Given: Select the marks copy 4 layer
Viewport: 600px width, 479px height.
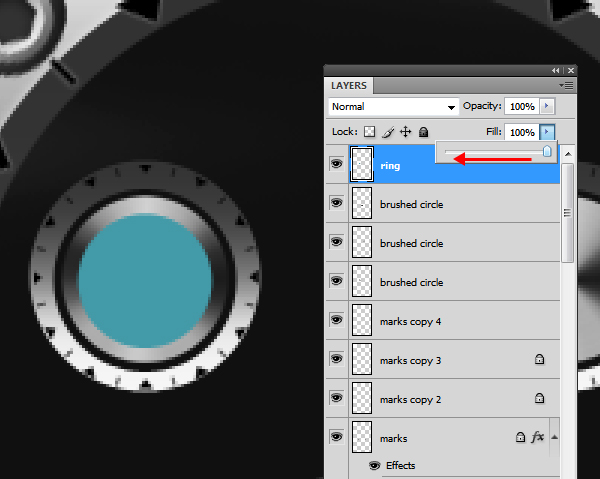Looking at the screenshot, I should [x=443, y=320].
